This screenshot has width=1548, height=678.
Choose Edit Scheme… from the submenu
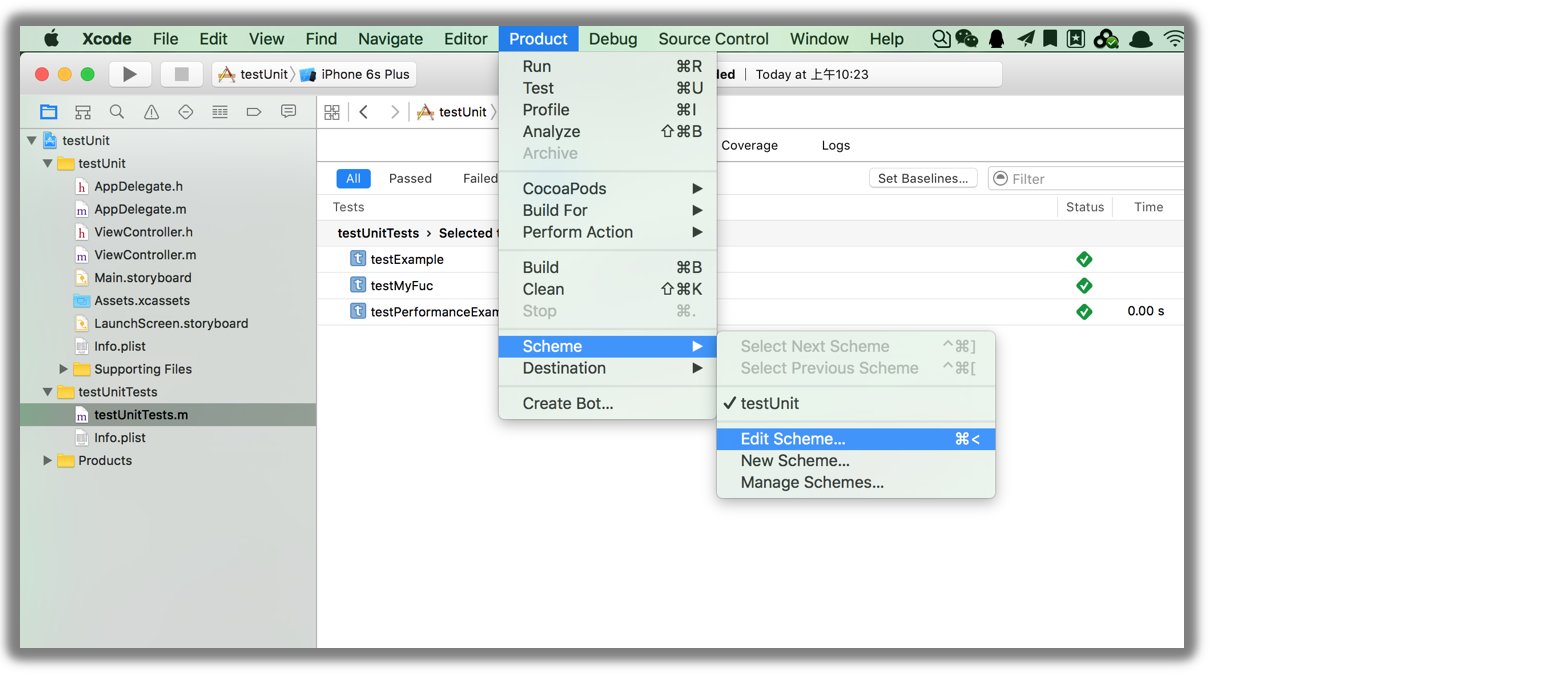pos(793,439)
